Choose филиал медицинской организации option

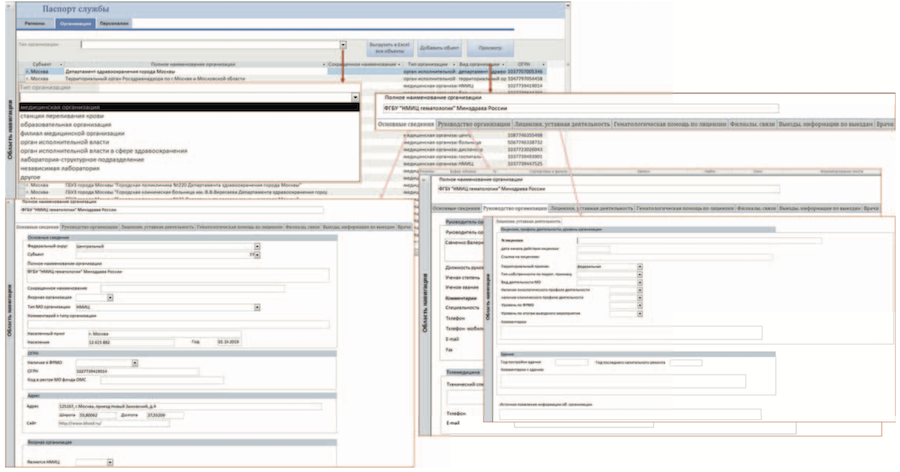click(189, 133)
